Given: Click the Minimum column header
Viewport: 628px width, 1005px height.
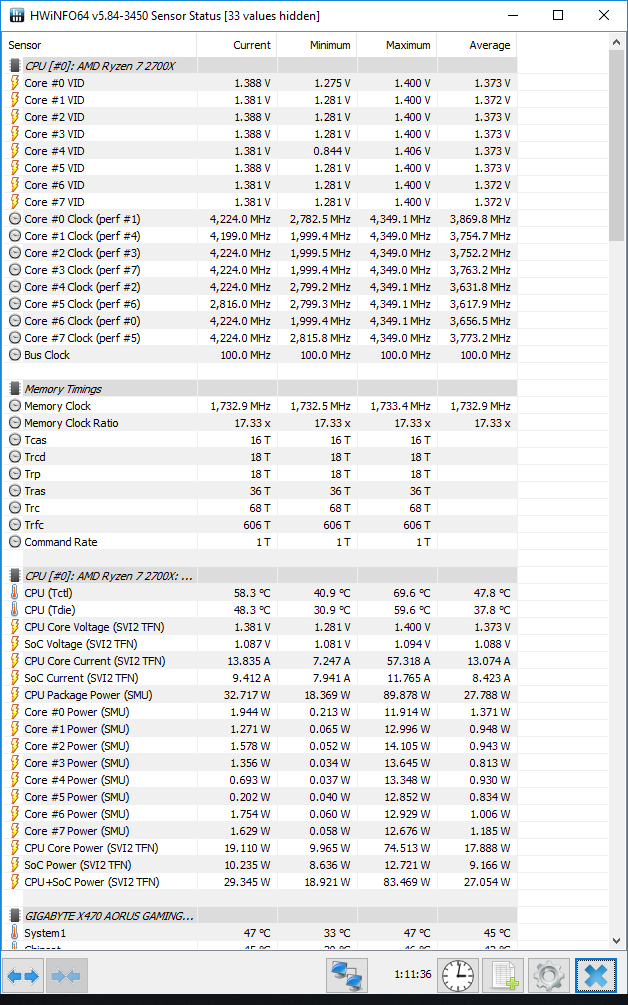Looking at the screenshot, I should [x=316, y=45].
